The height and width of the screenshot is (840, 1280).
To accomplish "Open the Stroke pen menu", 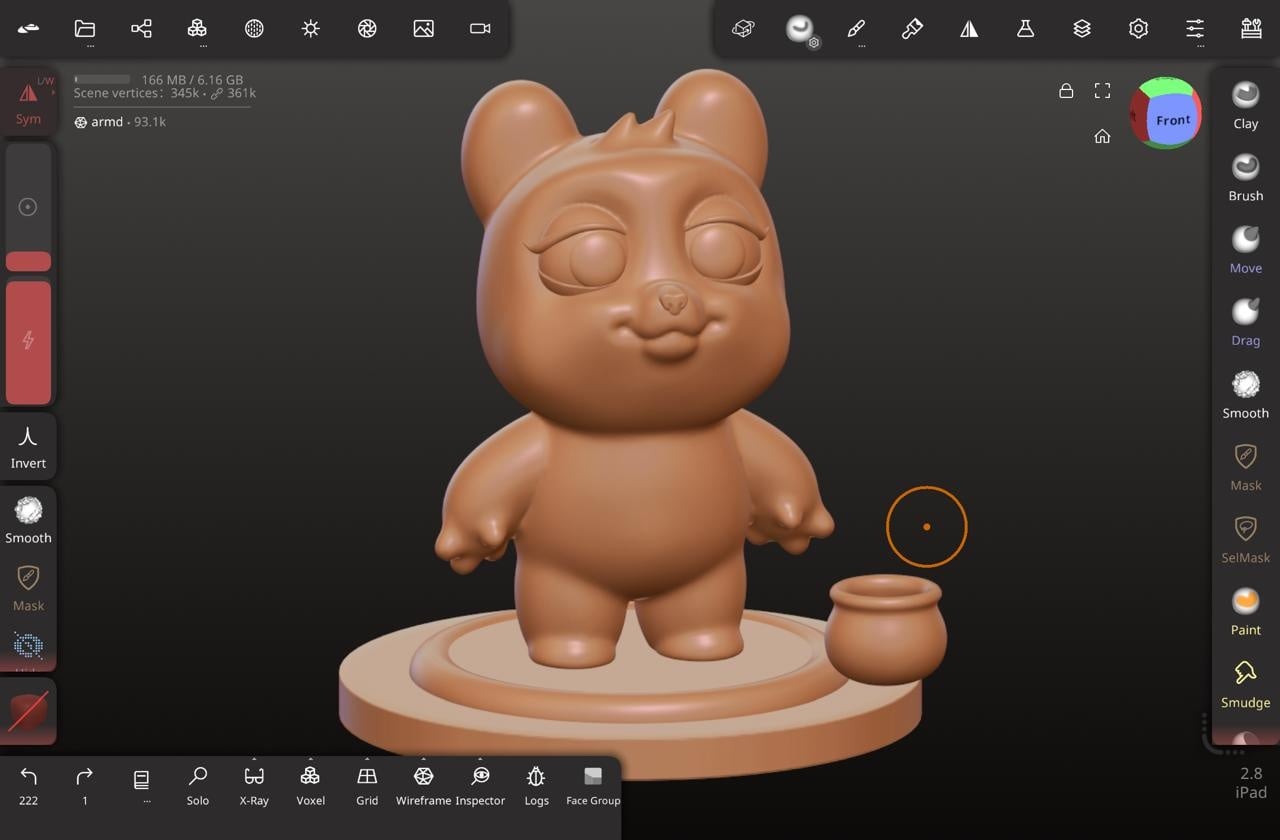I will pos(856,29).
